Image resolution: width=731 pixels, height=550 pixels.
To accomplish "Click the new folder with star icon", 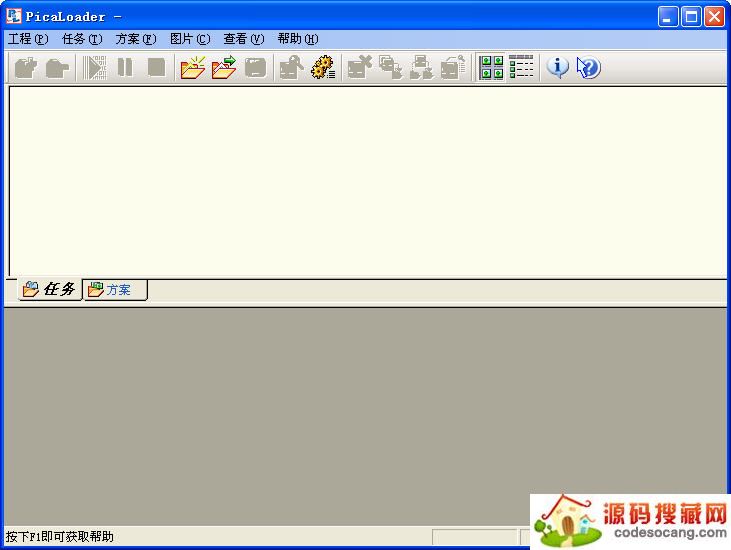I will click(x=192, y=68).
